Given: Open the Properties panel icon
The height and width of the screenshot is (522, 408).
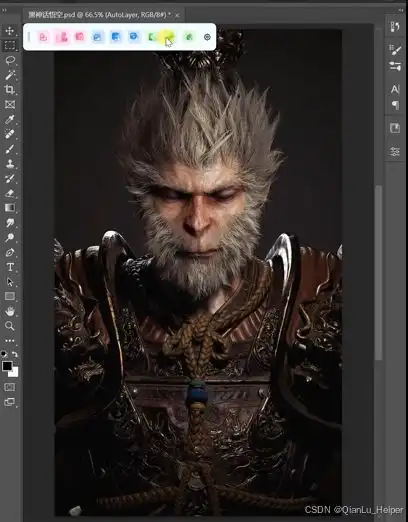Looking at the screenshot, I should [x=395, y=128].
